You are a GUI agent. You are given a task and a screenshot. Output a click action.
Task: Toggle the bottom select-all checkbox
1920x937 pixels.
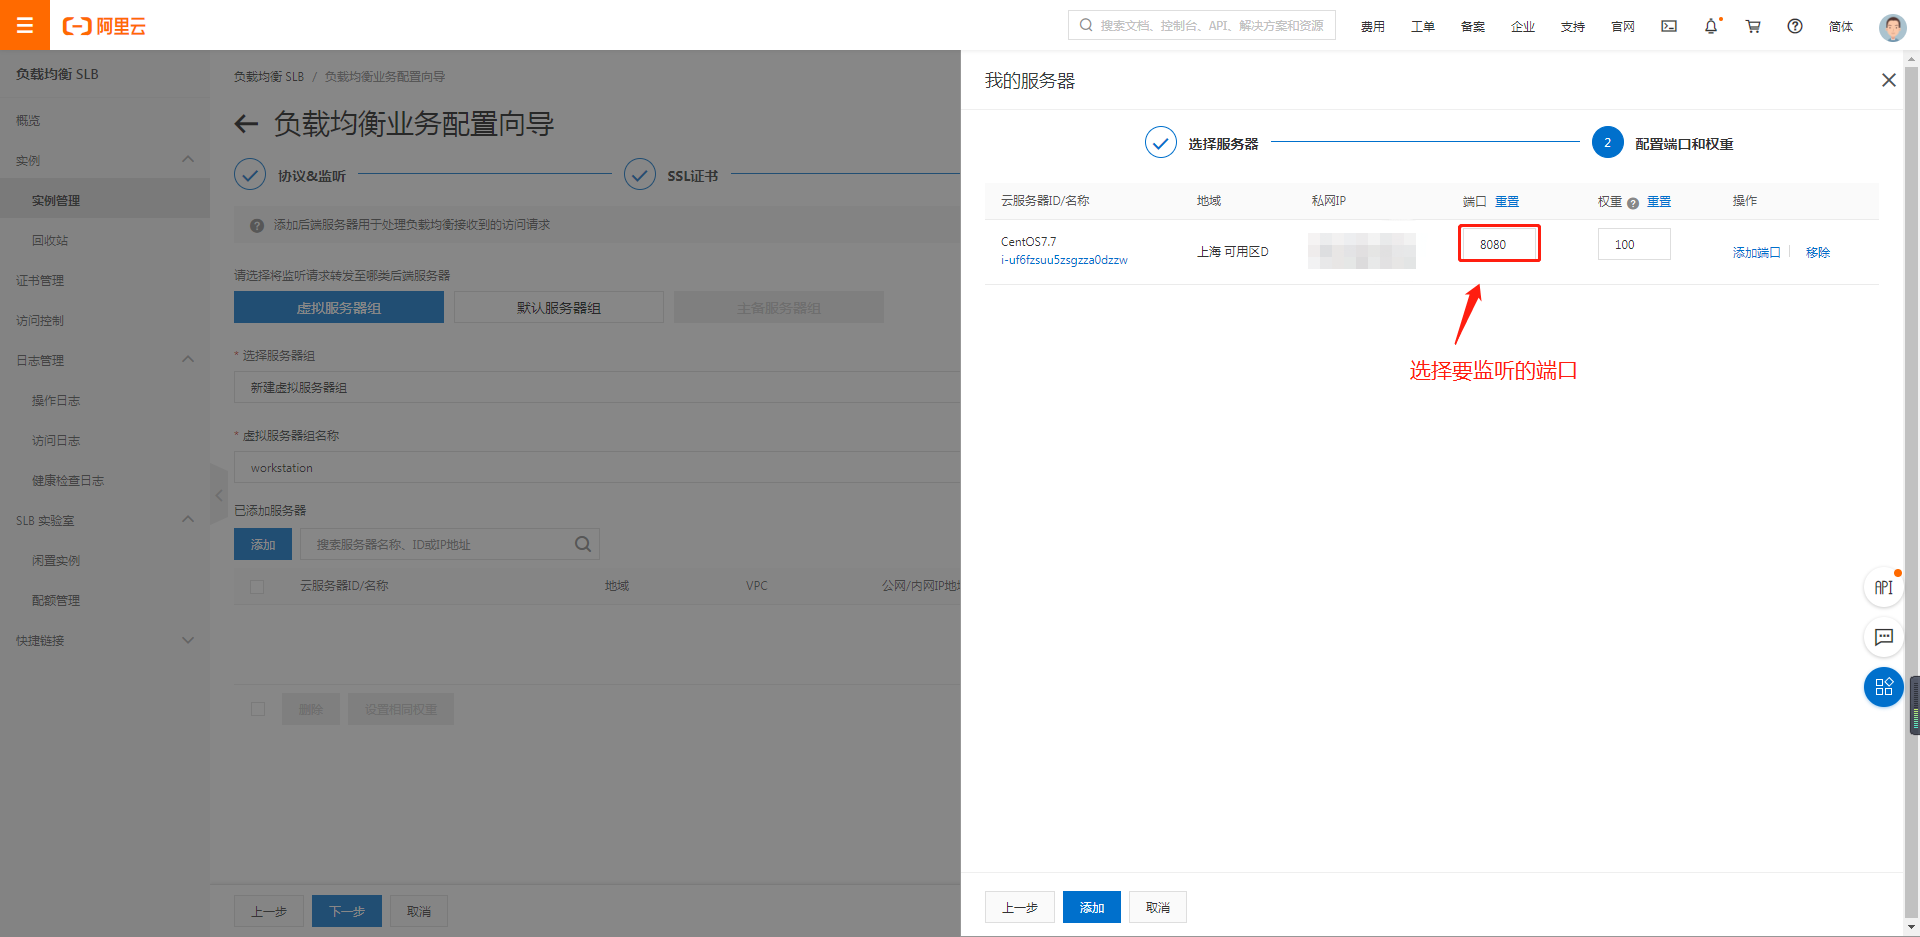258,709
